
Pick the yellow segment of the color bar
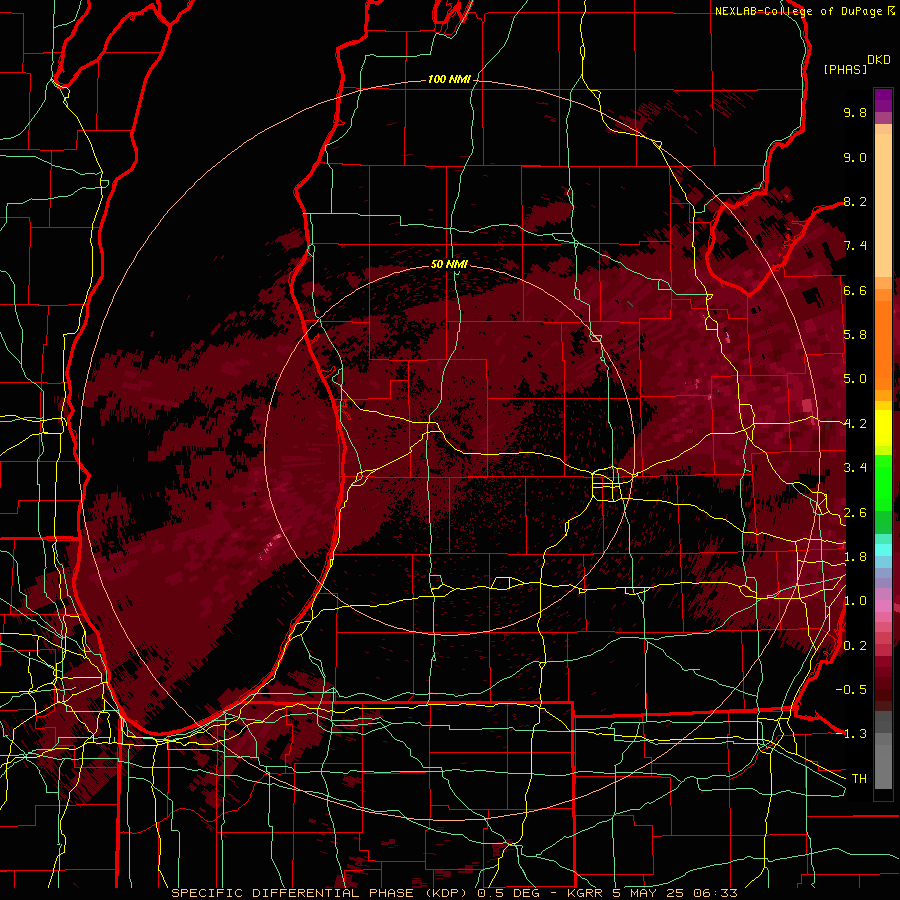coord(883,428)
